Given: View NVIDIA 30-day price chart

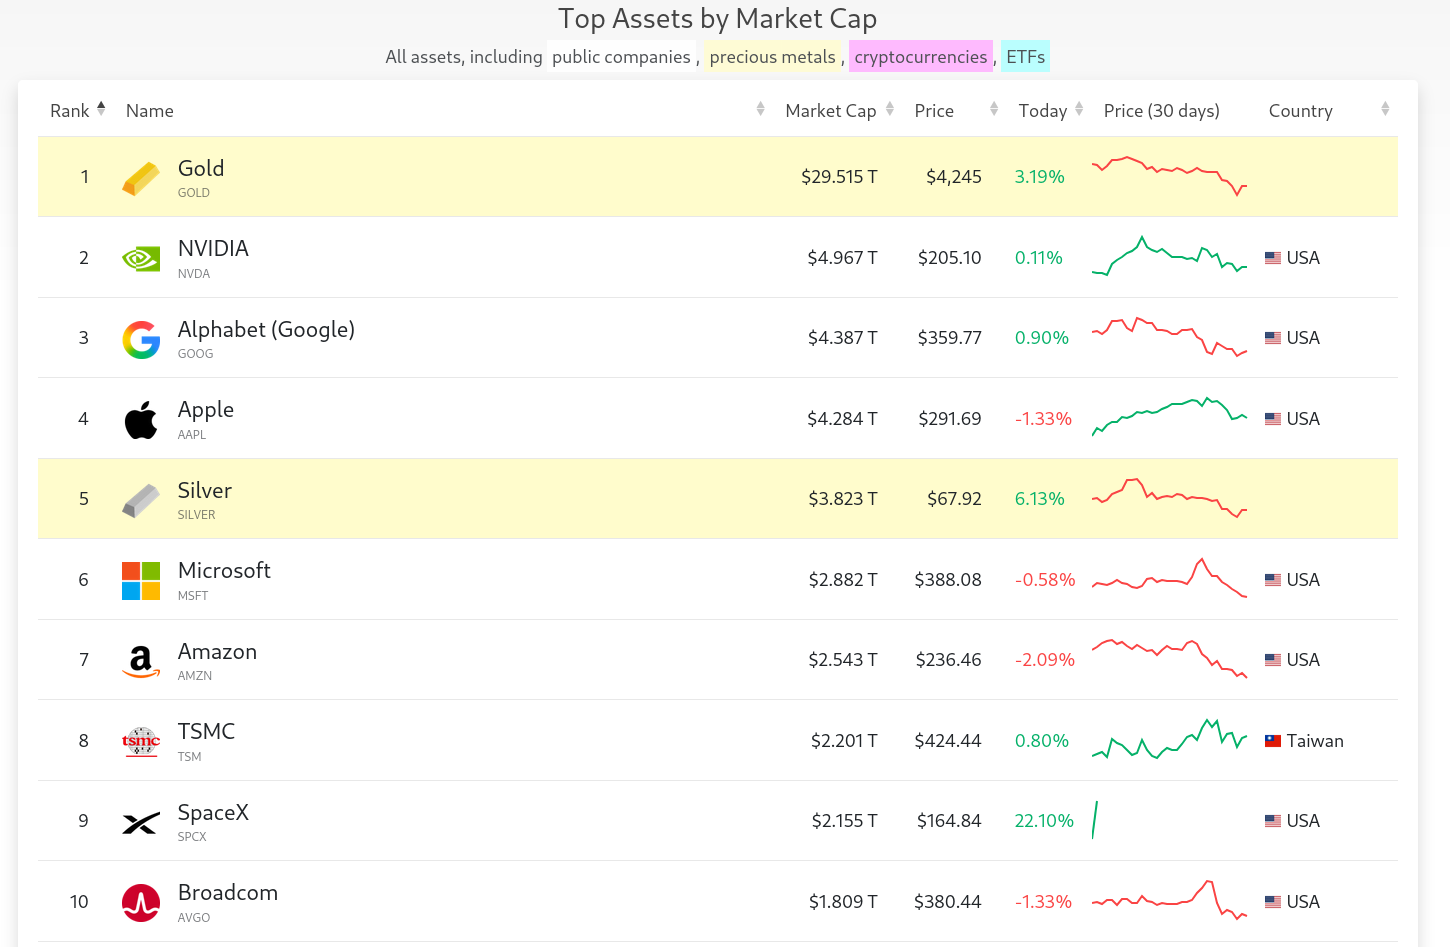Looking at the screenshot, I should point(1169,256).
